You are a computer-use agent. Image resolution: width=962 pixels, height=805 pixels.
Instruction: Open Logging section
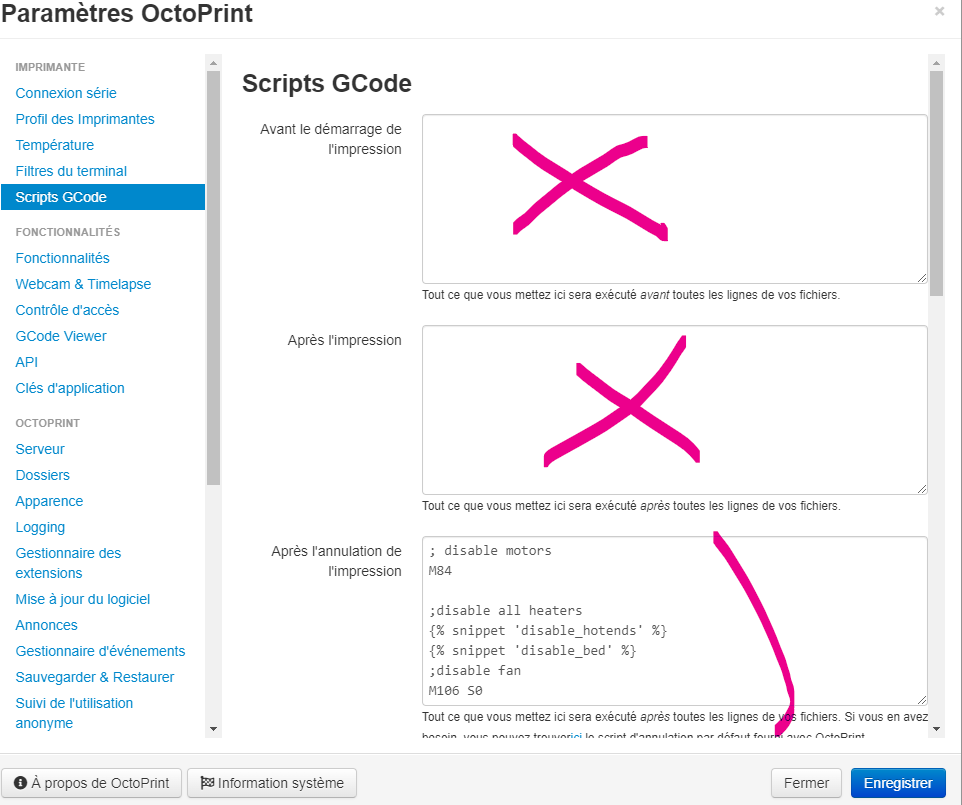tap(40, 527)
